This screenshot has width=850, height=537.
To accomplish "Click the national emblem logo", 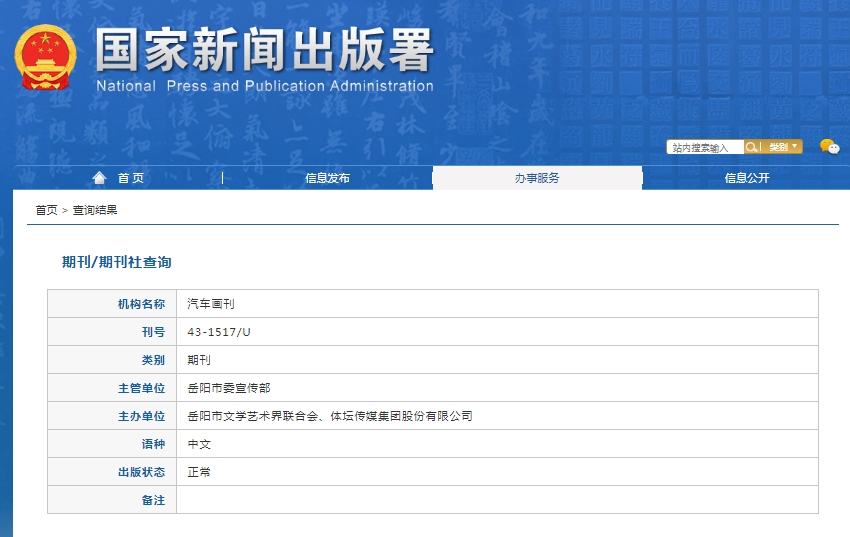I will (x=46, y=57).
